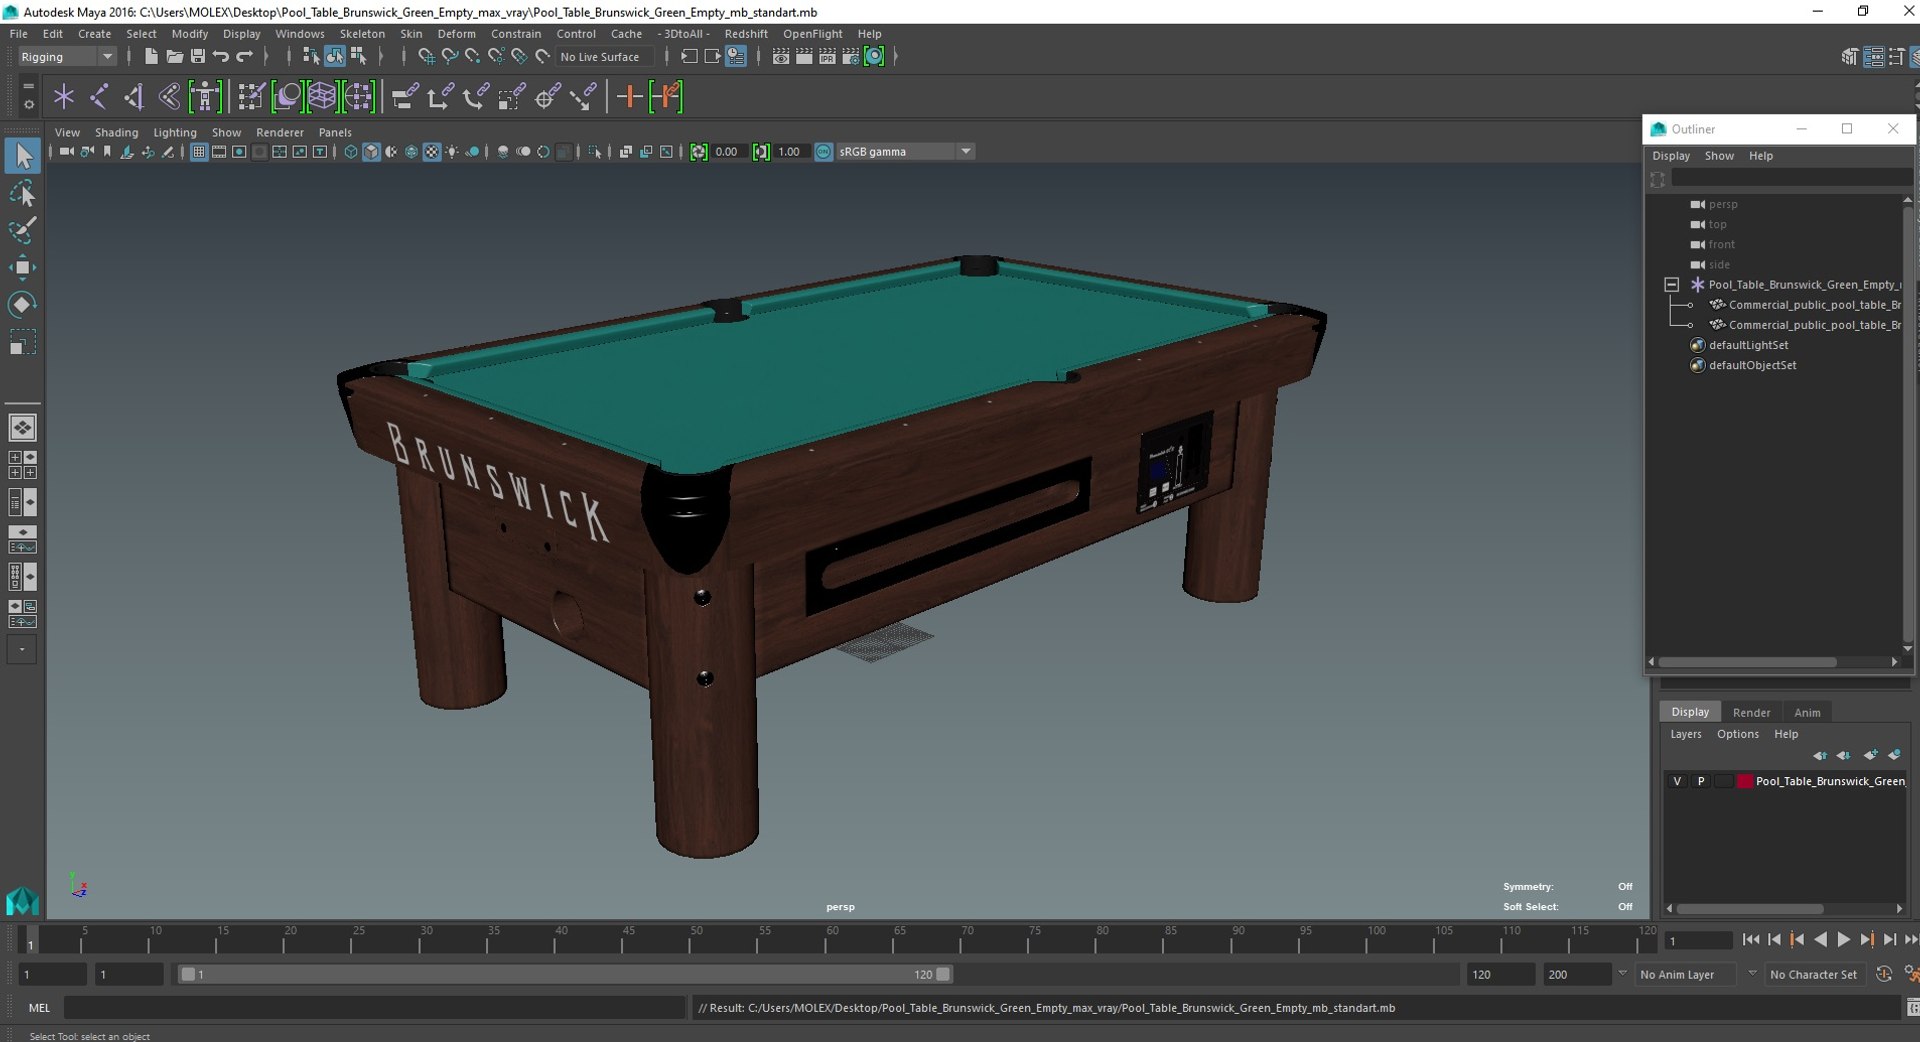Open the Deform menu
The height and width of the screenshot is (1042, 1920).
457,34
